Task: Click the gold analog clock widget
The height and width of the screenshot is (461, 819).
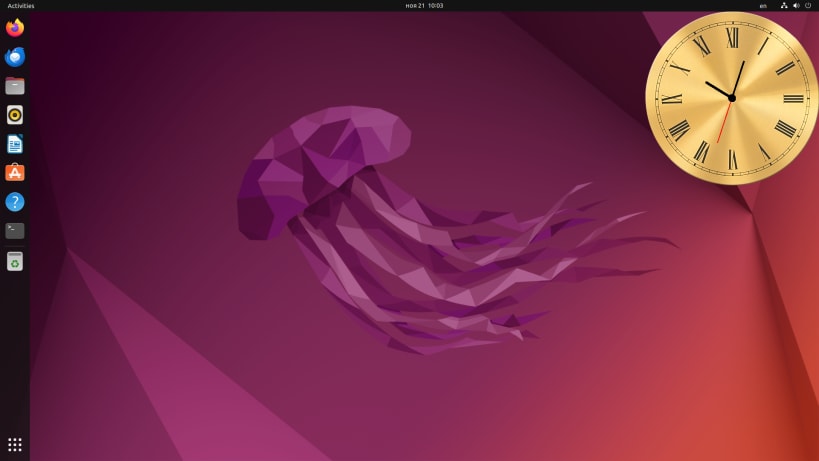Action: tap(732, 98)
